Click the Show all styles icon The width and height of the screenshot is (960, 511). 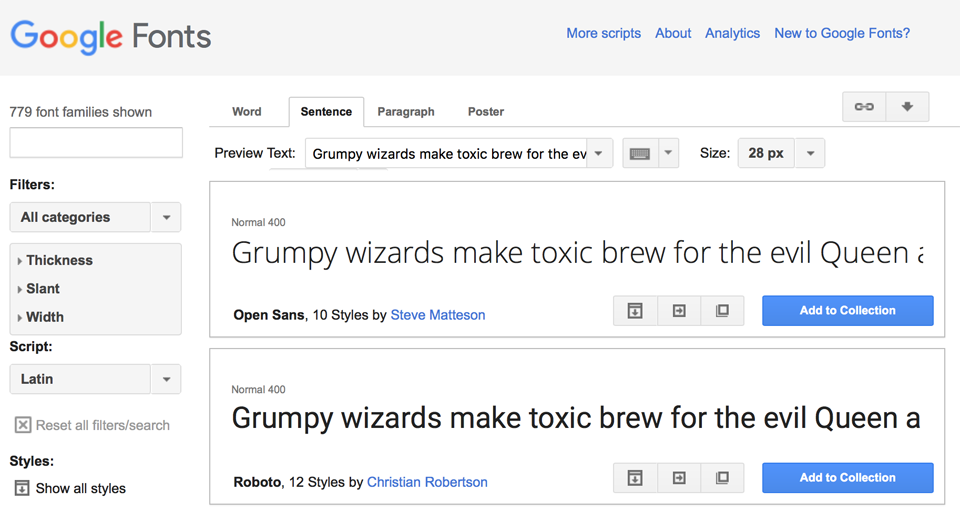pos(22,488)
